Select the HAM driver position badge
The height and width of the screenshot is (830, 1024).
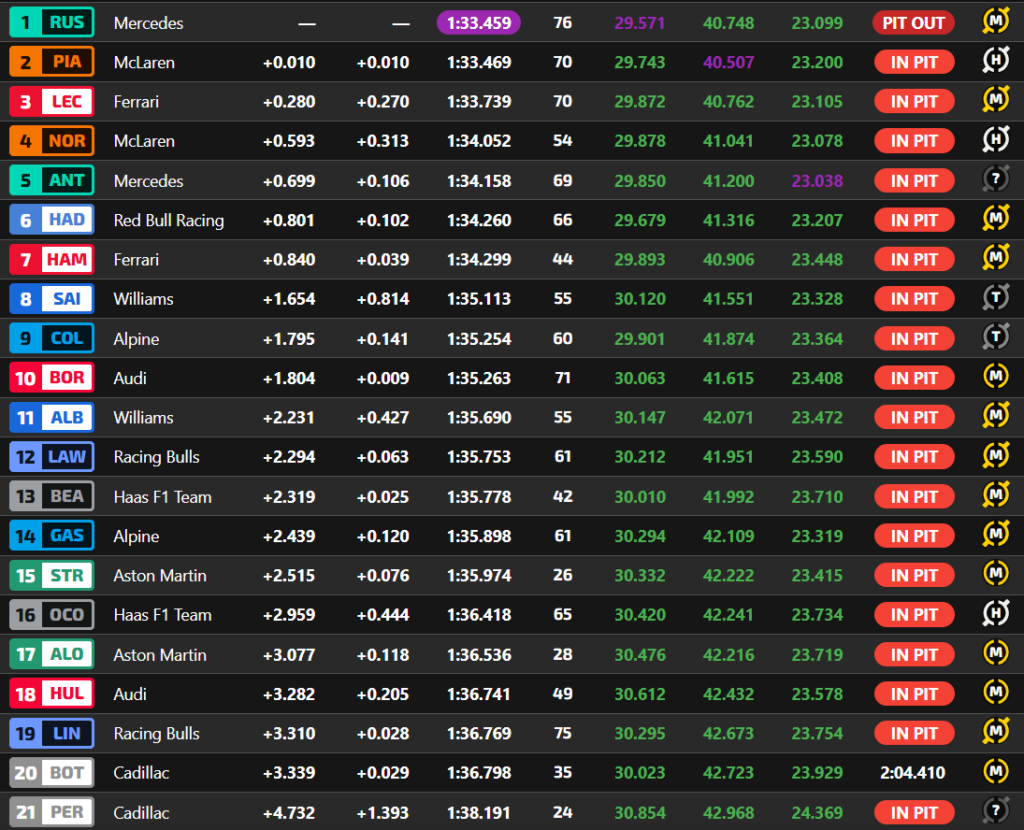coord(52,260)
